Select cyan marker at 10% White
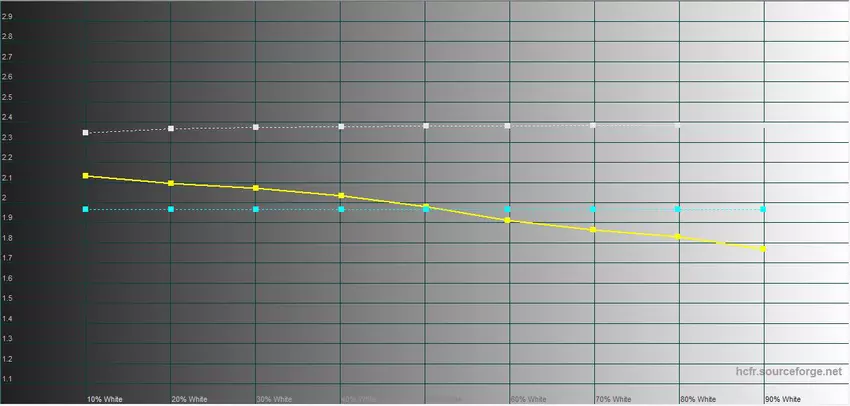This screenshot has width=850, height=406. (86, 209)
